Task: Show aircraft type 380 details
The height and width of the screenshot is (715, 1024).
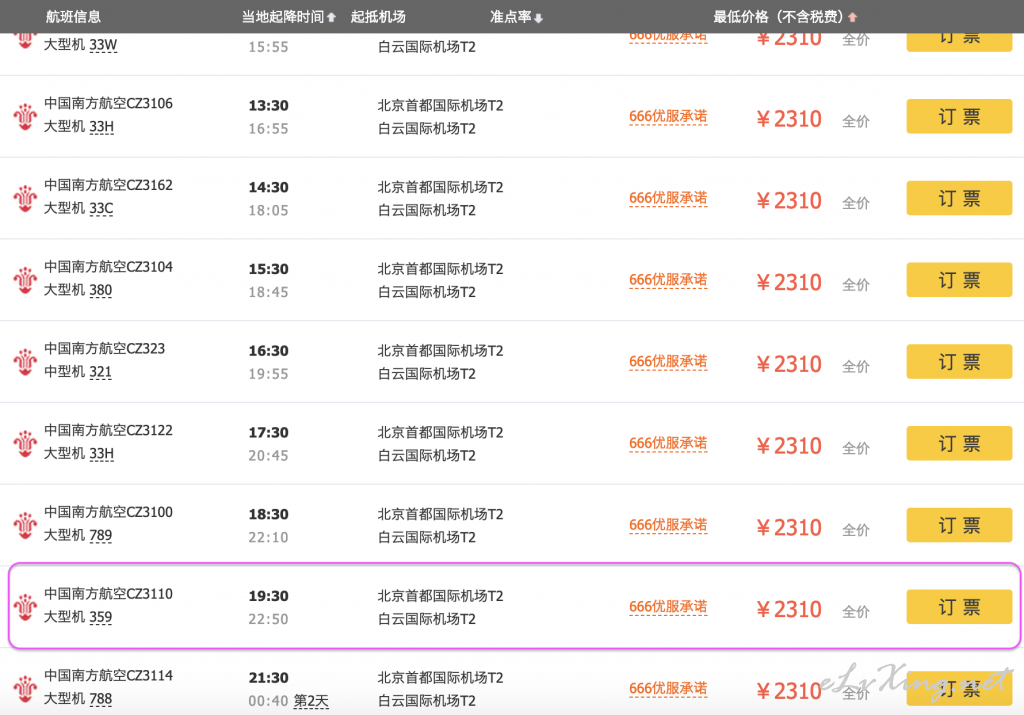Action: coord(101,290)
